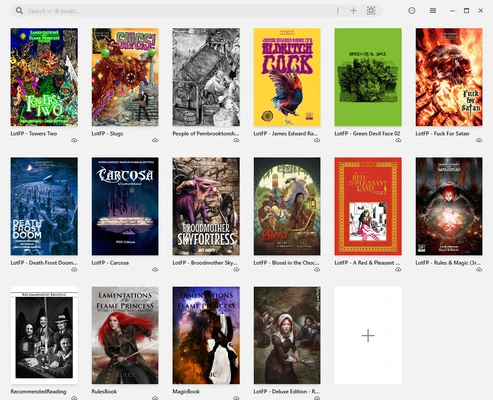
Task: Click cloud icon under RulesBook
Action: (155, 398)
